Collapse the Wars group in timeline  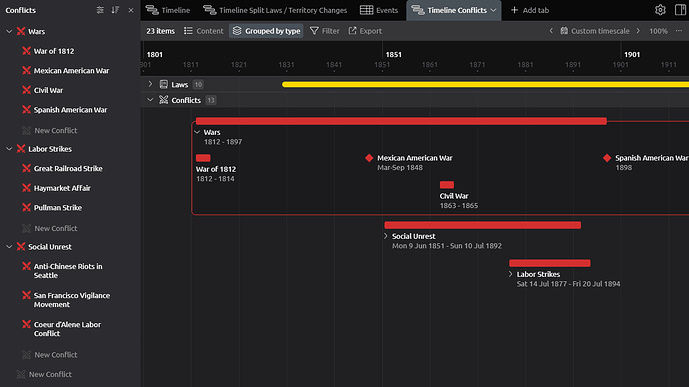[197, 132]
